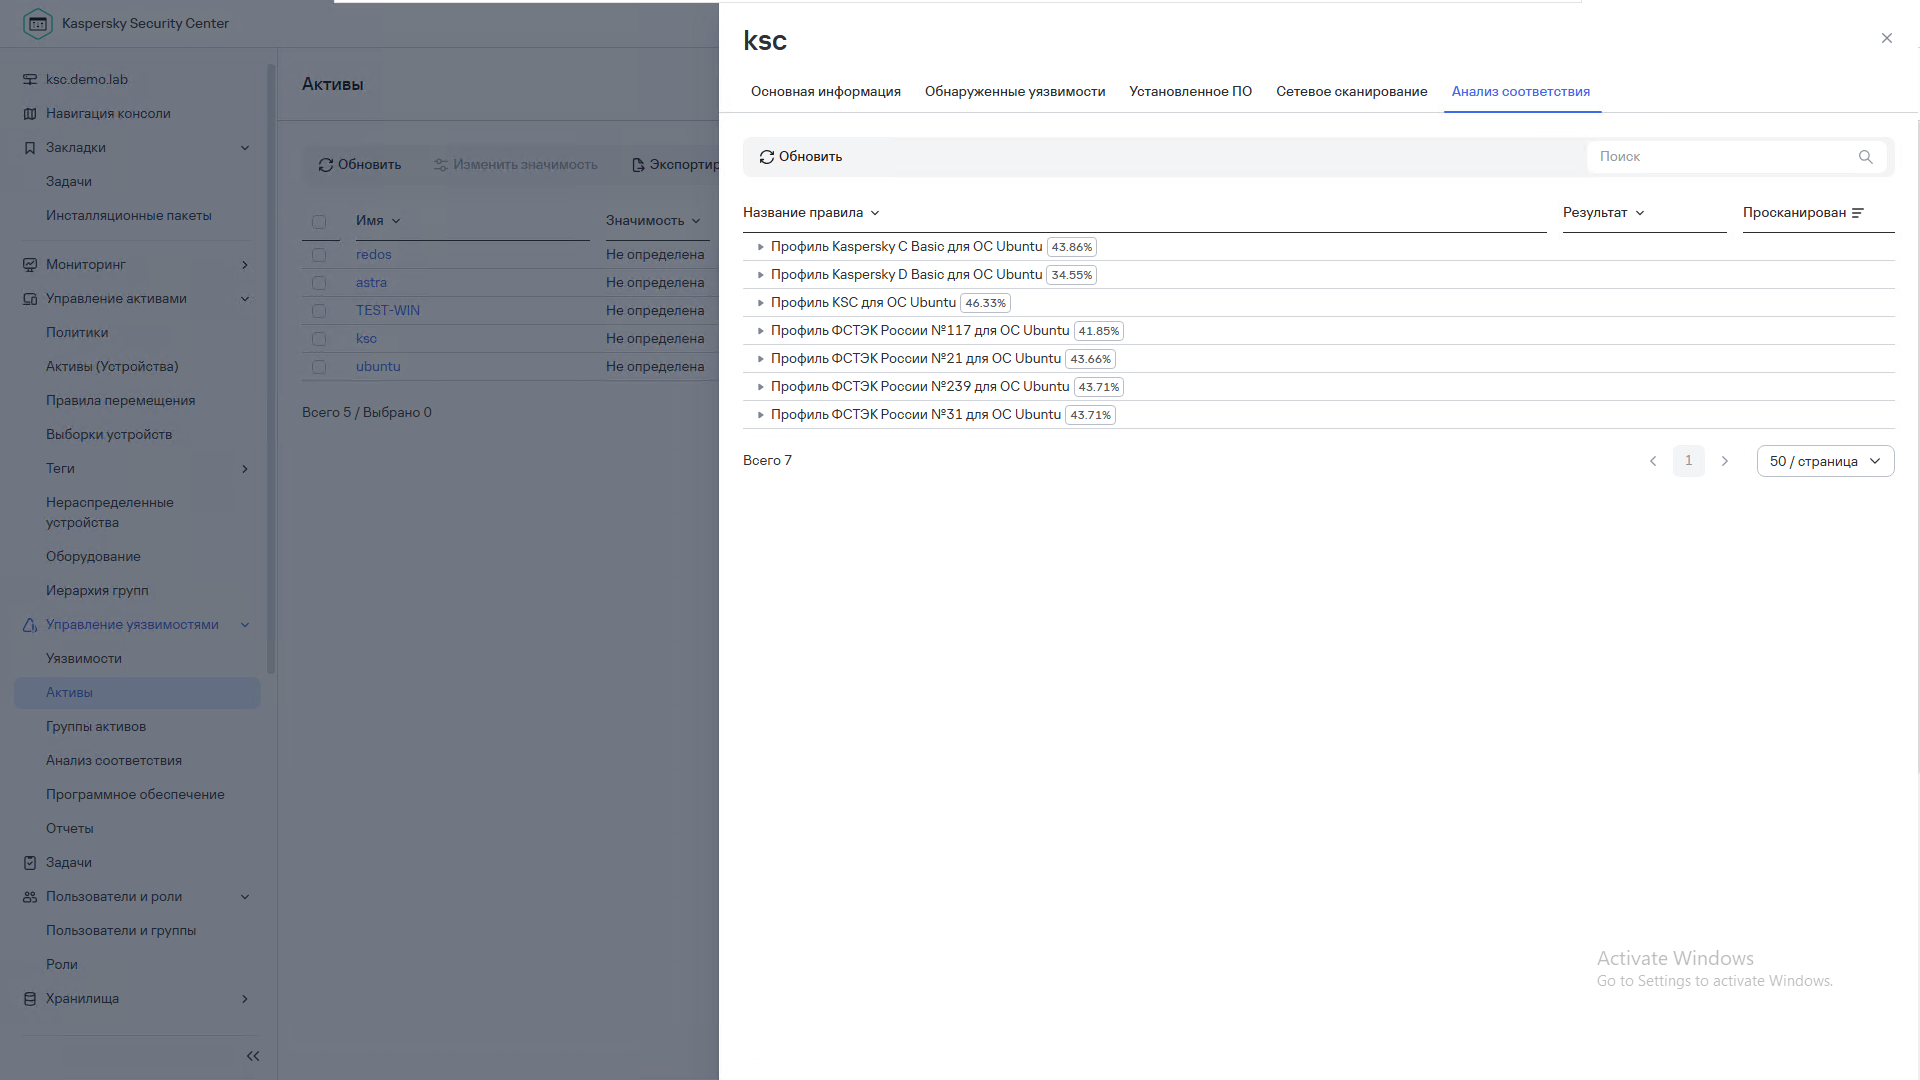Screen dimensions: 1920x1080
Task: Click refresh icon in compliance panel toolbar
Action: coord(767,157)
